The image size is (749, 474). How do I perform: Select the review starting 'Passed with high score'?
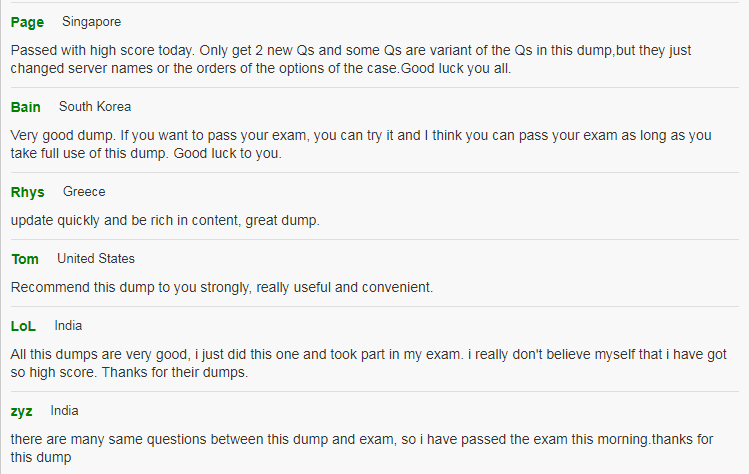tap(351, 59)
